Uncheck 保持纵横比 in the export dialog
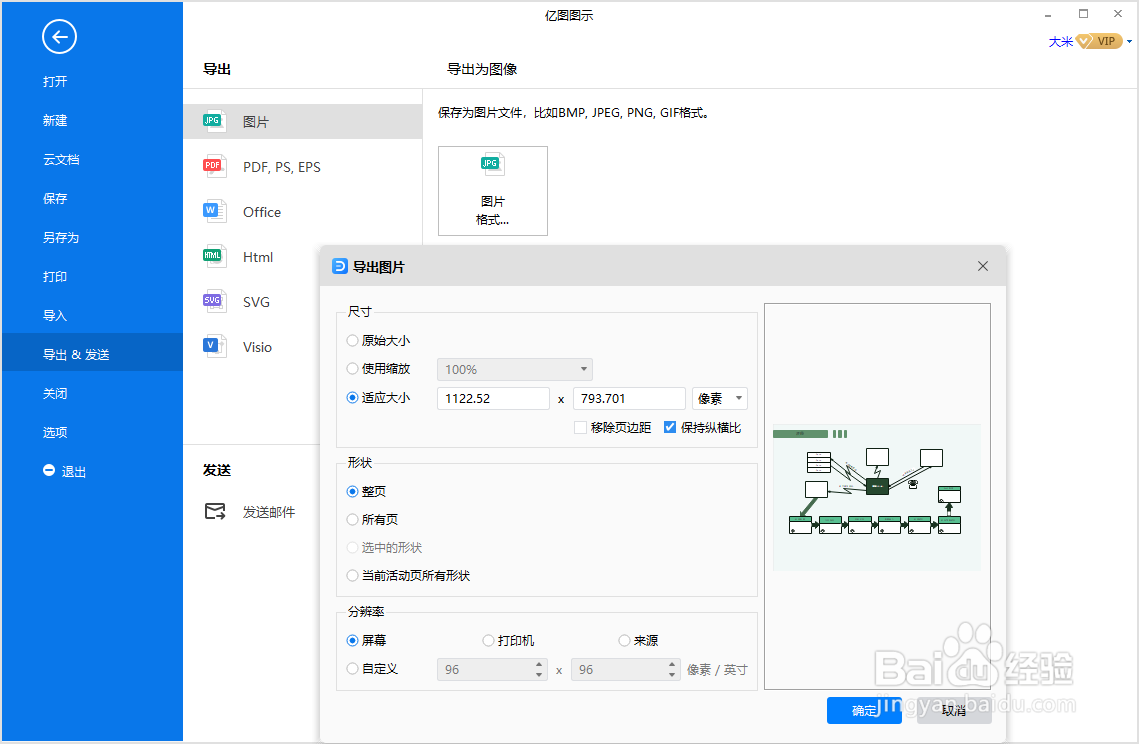This screenshot has width=1139, height=744. [x=669, y=427]
